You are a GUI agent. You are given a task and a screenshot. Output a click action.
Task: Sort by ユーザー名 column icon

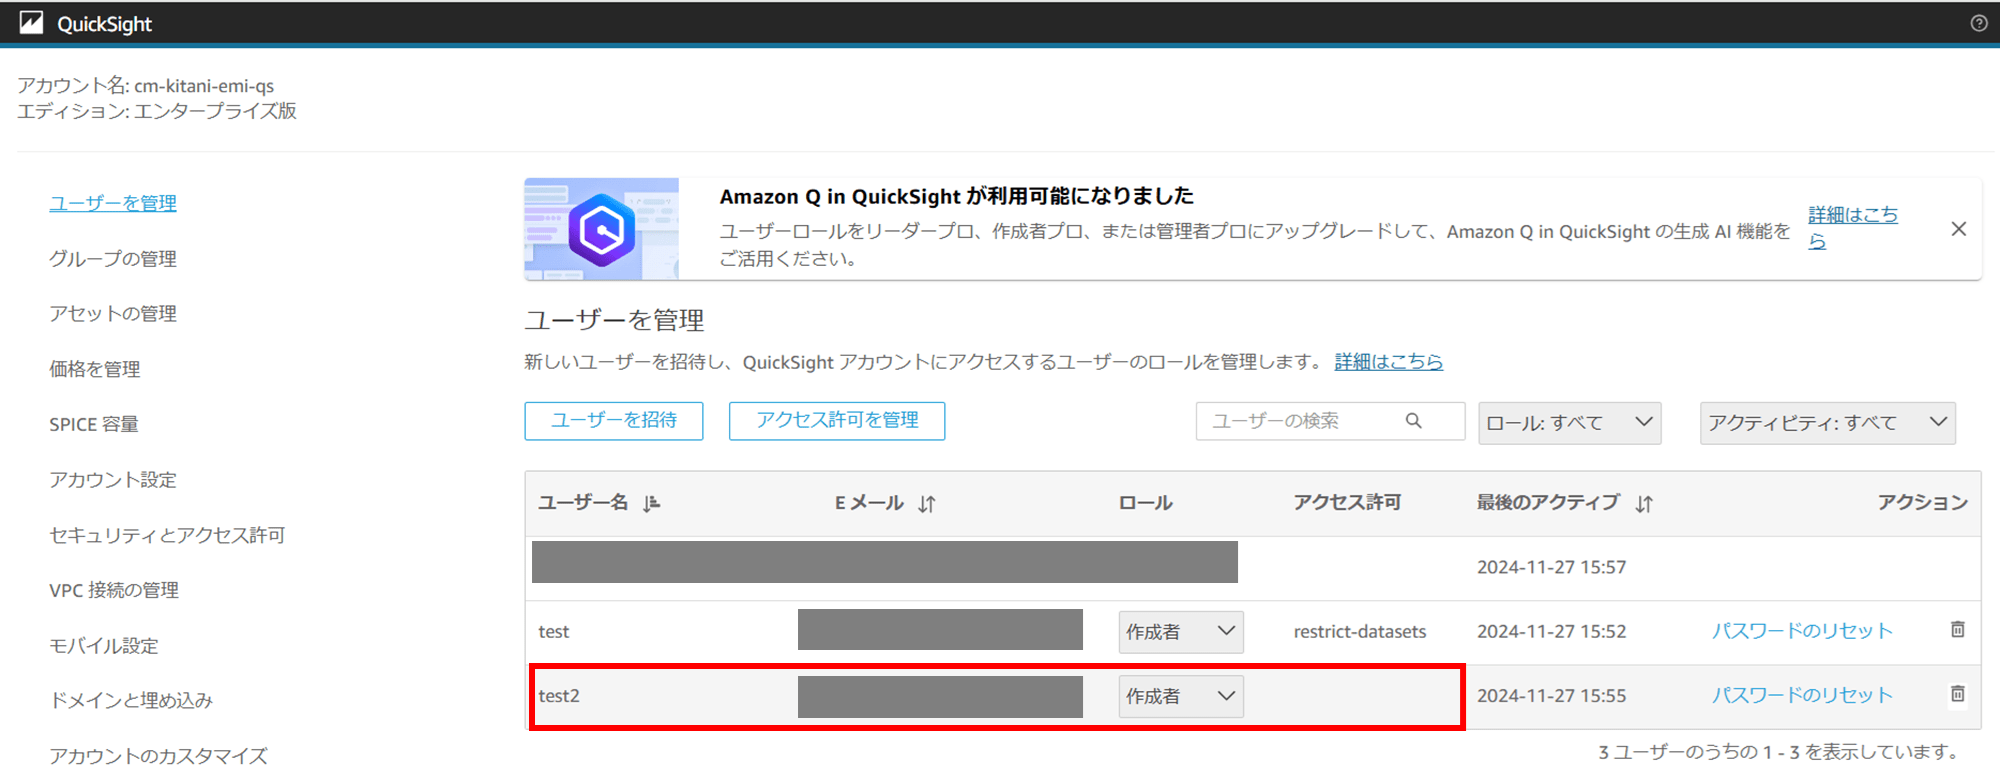(652, 503)
